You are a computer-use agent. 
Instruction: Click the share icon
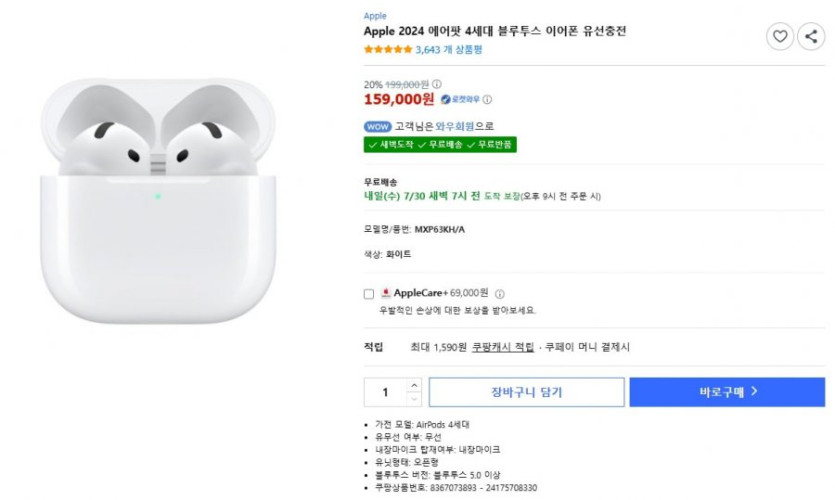811,37
